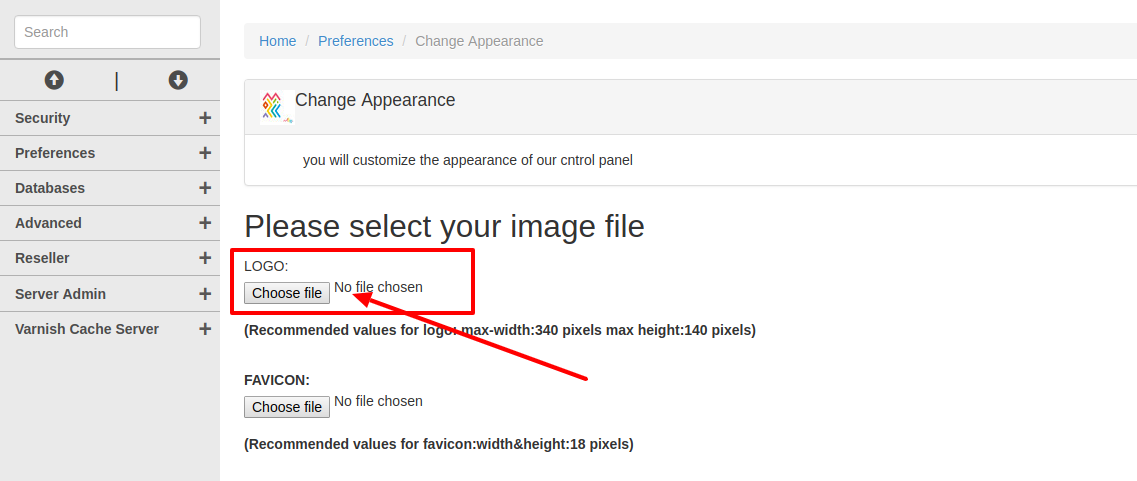
Task: Select the Server Admin sidebar item
Action: coord(60,294)
